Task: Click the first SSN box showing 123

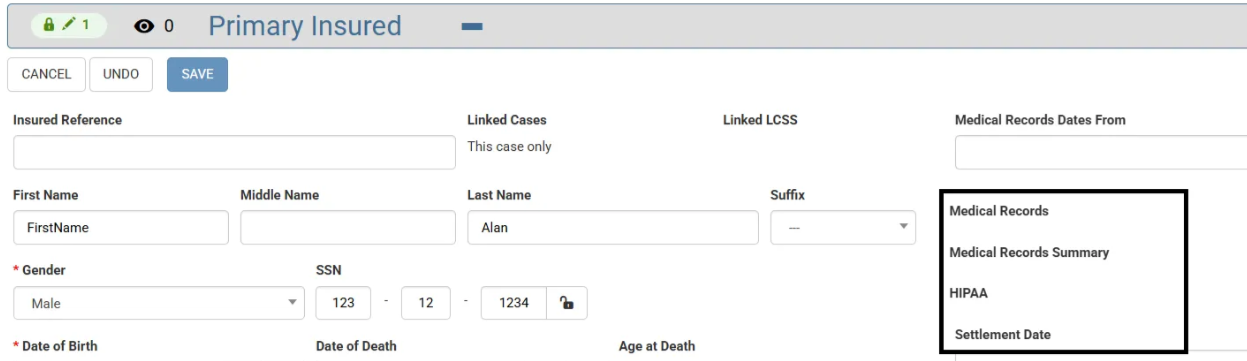Action: click(344, 303)
